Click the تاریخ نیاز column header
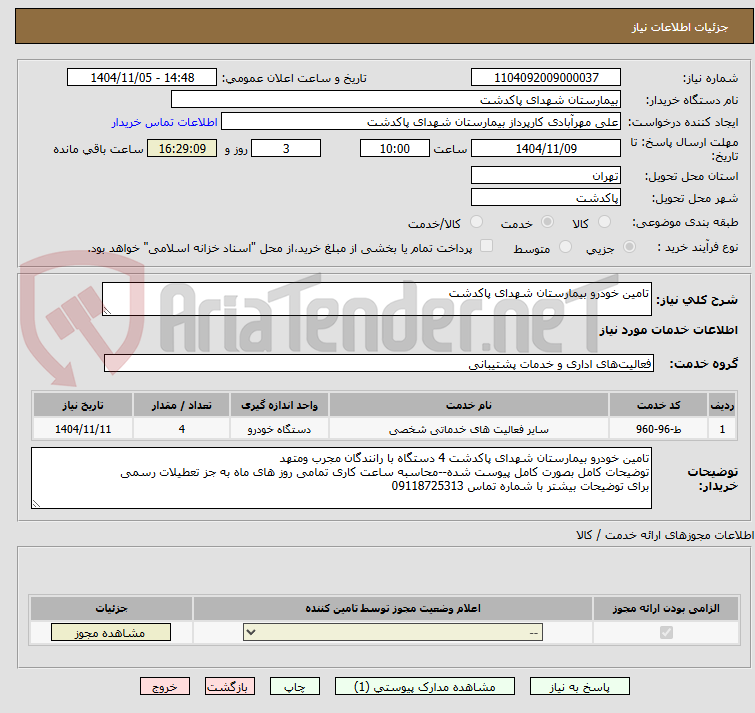755x713 pixels. (x=83, y=405)
